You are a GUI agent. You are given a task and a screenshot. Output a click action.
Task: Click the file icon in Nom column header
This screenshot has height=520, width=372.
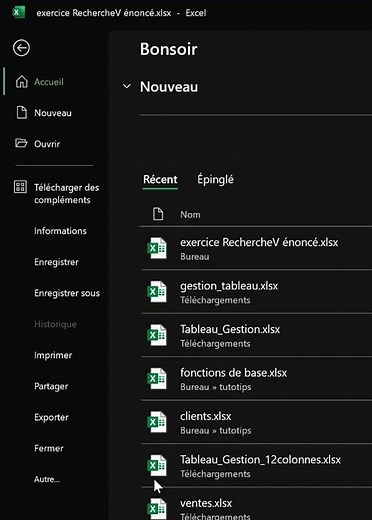[x=158, y=214]
